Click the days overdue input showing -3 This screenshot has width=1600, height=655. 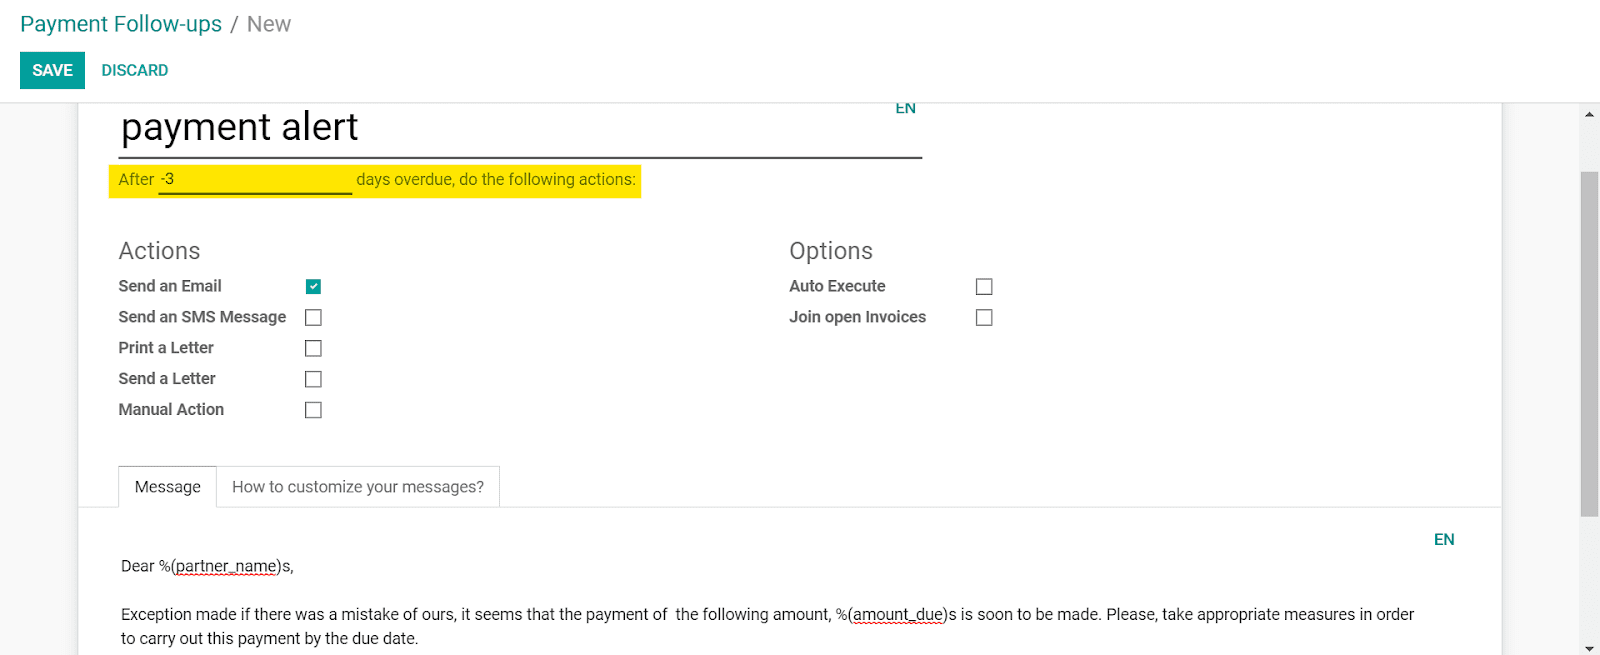click(255, 180)
